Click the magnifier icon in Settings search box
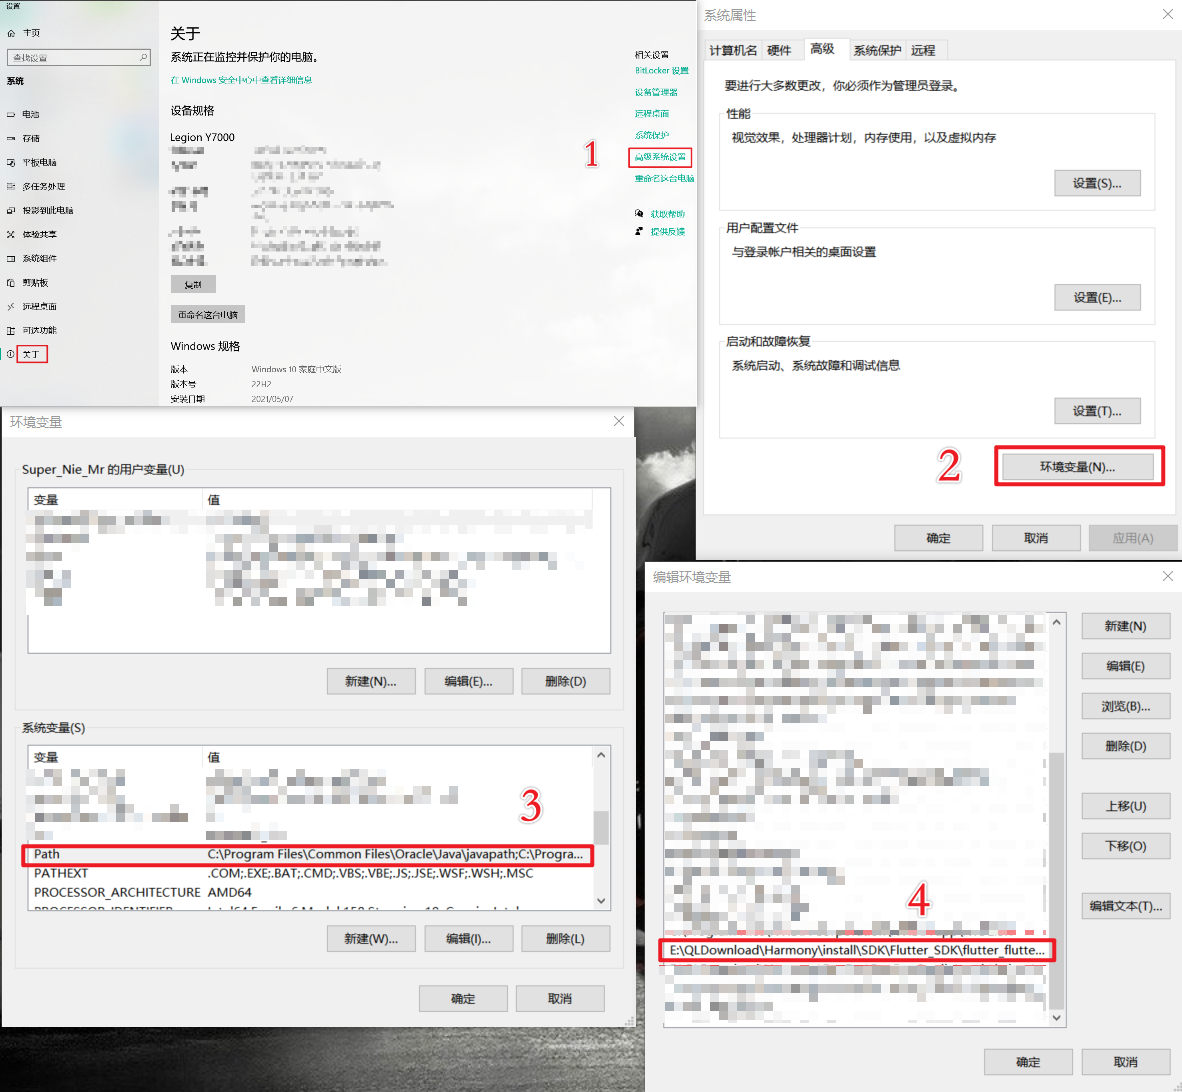The height and width of the screenshot is (1092, 1182). click(143, 57)
